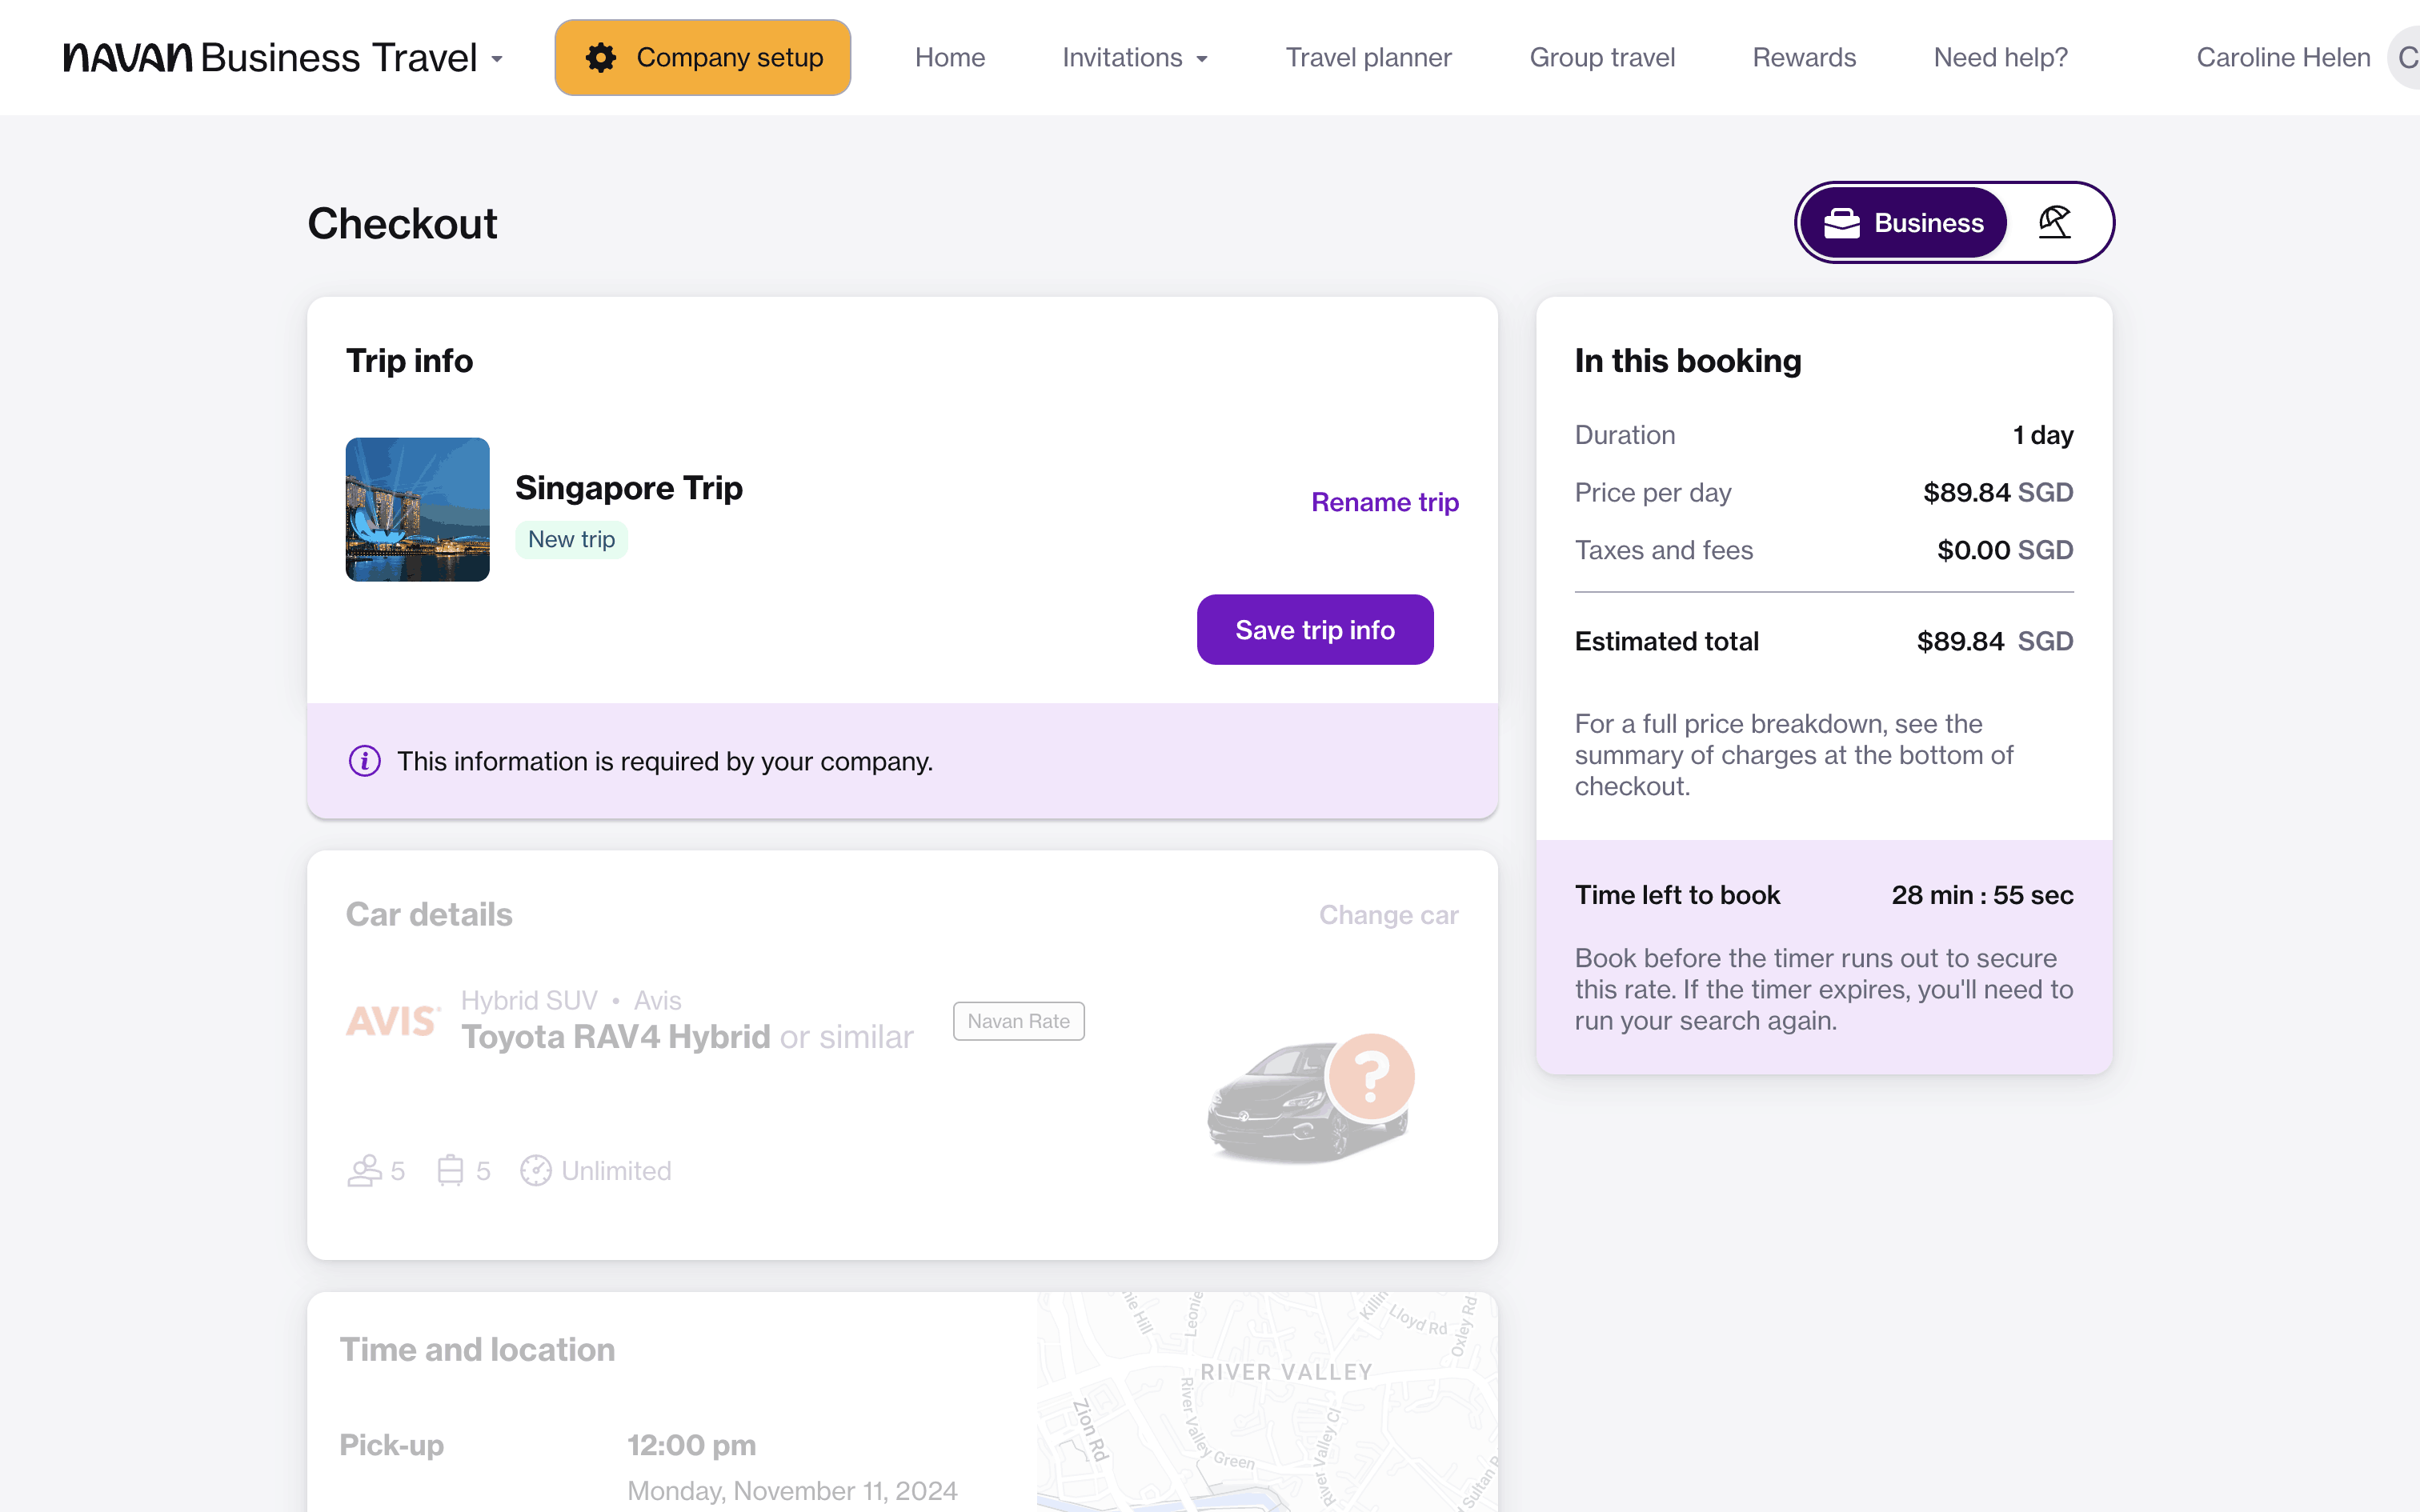The width and height of the screenshot is (2420, 1512).
Task: Open the River Valley map preview
Action: click(1266, 1400)
